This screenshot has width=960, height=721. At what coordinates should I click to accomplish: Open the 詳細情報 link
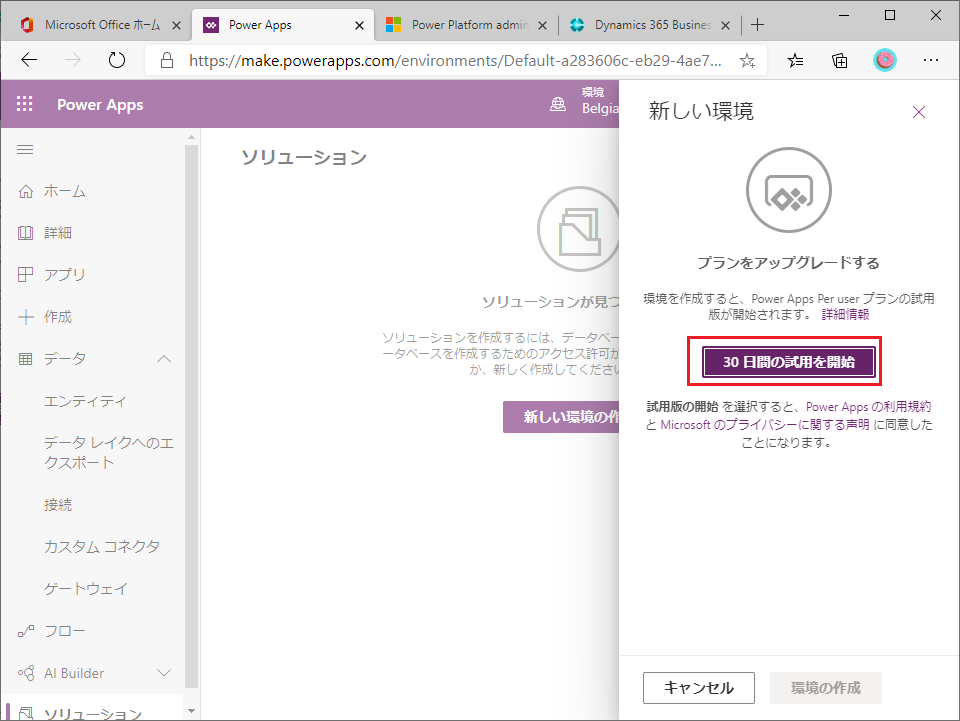tap(845, 315)
